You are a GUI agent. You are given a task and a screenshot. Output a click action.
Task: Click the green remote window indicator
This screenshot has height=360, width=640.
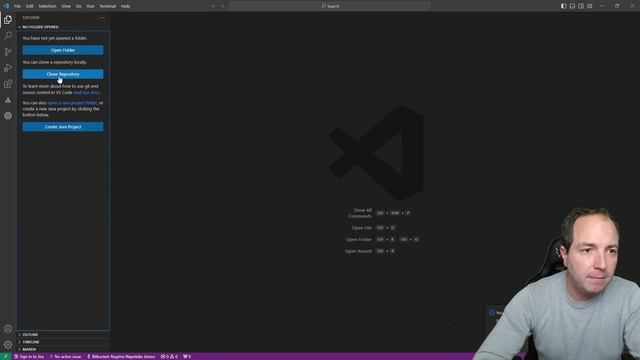(x=6, y=356)
